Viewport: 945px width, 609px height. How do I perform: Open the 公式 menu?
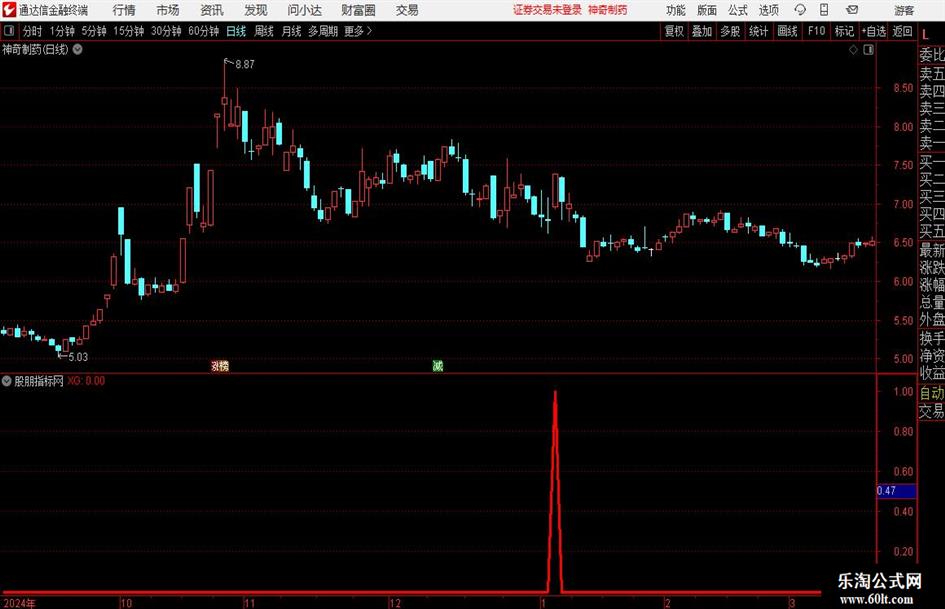[x=738, y=10]
